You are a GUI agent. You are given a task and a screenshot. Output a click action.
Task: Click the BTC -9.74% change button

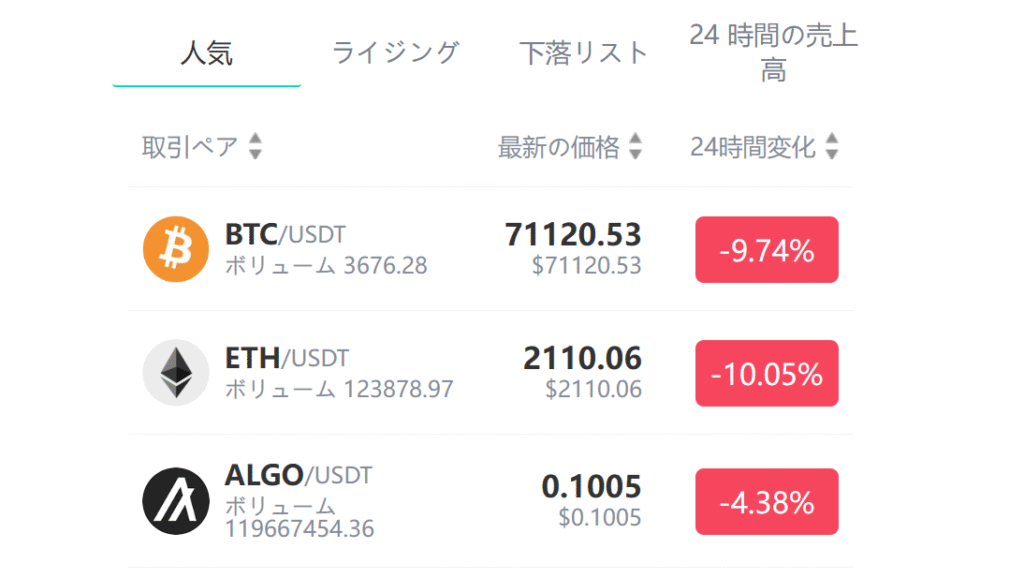tap(767, 250)
